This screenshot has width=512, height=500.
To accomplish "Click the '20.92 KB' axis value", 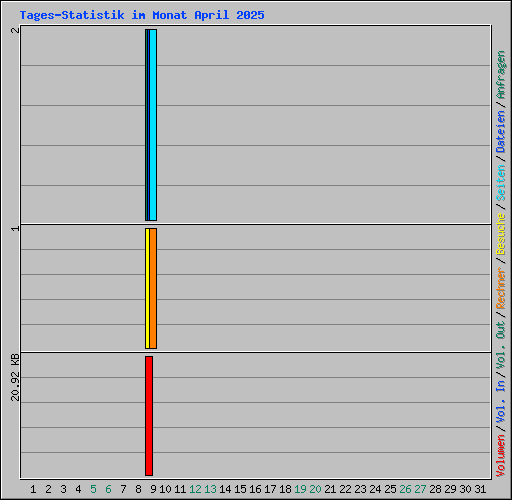I will (15, 377).
